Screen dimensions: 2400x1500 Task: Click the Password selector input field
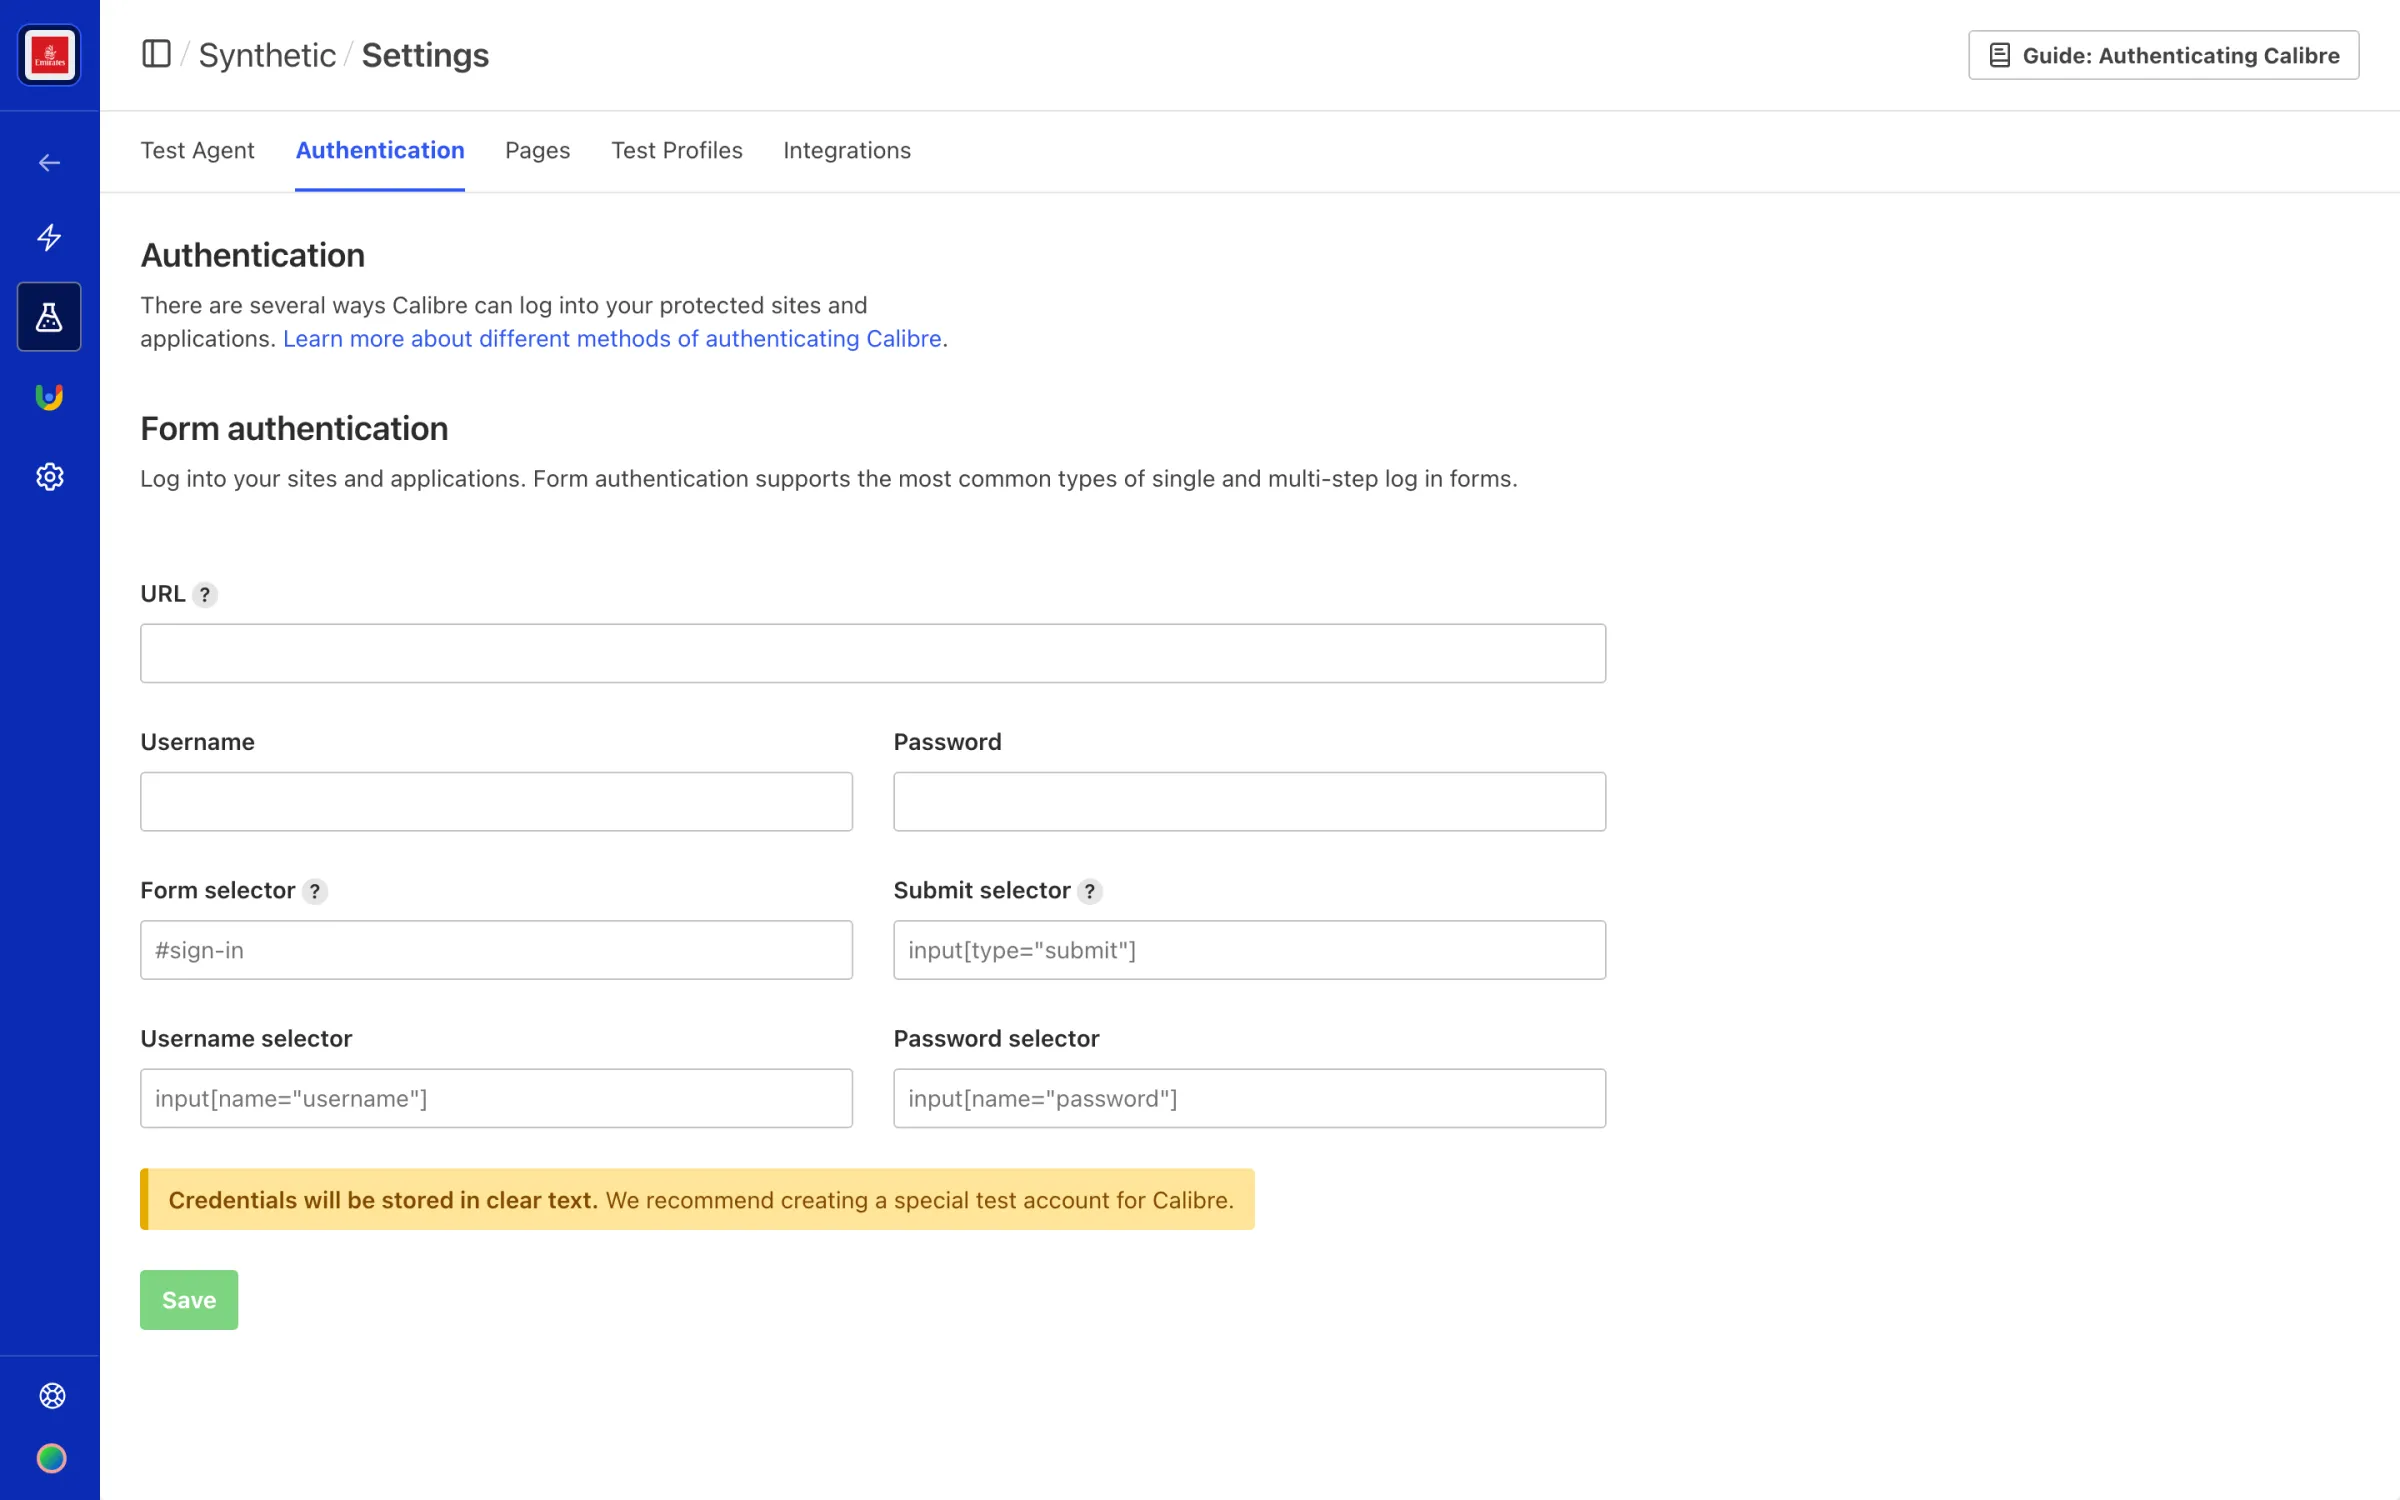pyautogui.click(x=1250, y=1099)
